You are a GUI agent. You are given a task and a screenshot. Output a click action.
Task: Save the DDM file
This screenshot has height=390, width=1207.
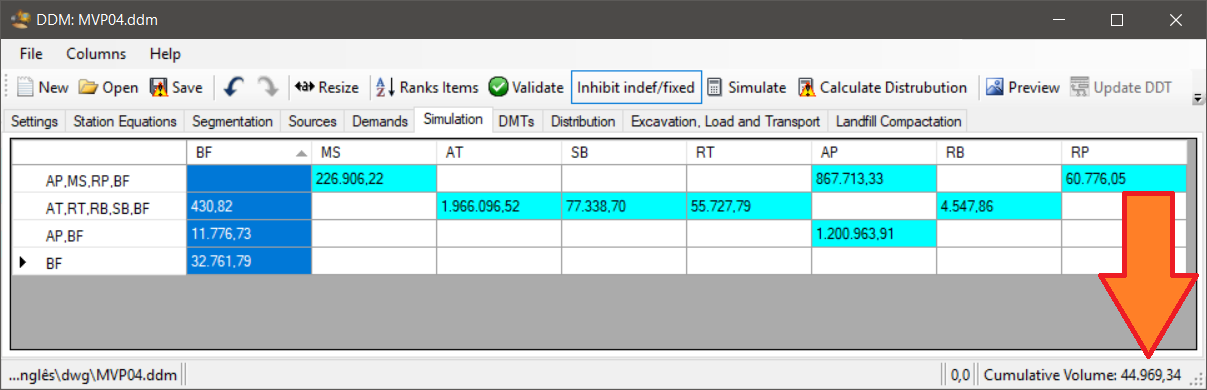pos(176,87)
